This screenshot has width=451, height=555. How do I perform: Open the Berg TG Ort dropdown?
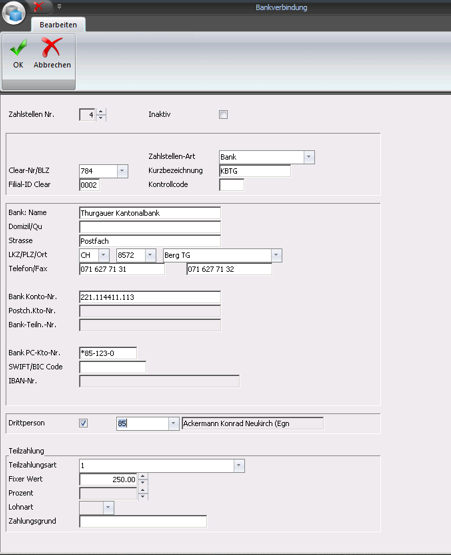(x=276, y=255)
